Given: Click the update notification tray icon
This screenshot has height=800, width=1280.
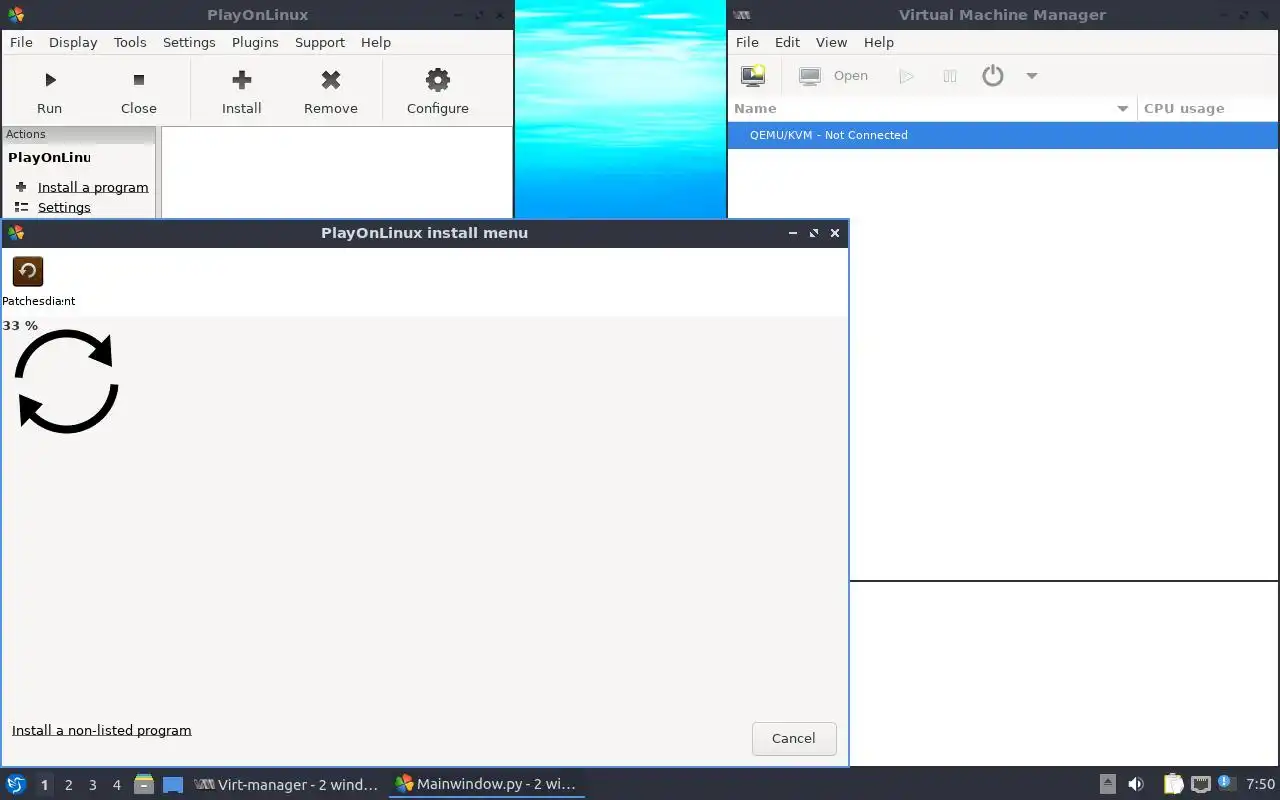Looking at the screenshot, I should point(1226,784).
